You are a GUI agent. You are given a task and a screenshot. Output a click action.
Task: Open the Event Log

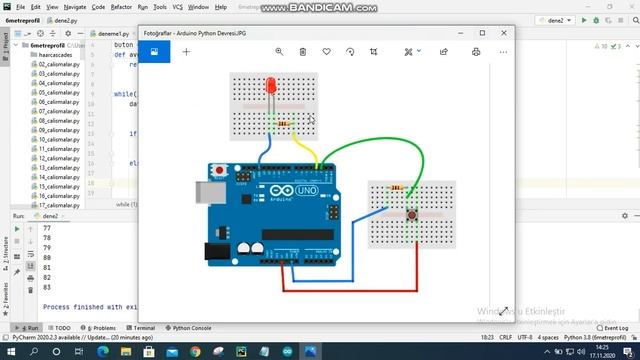pyautogui.click(x=612, y=328)
